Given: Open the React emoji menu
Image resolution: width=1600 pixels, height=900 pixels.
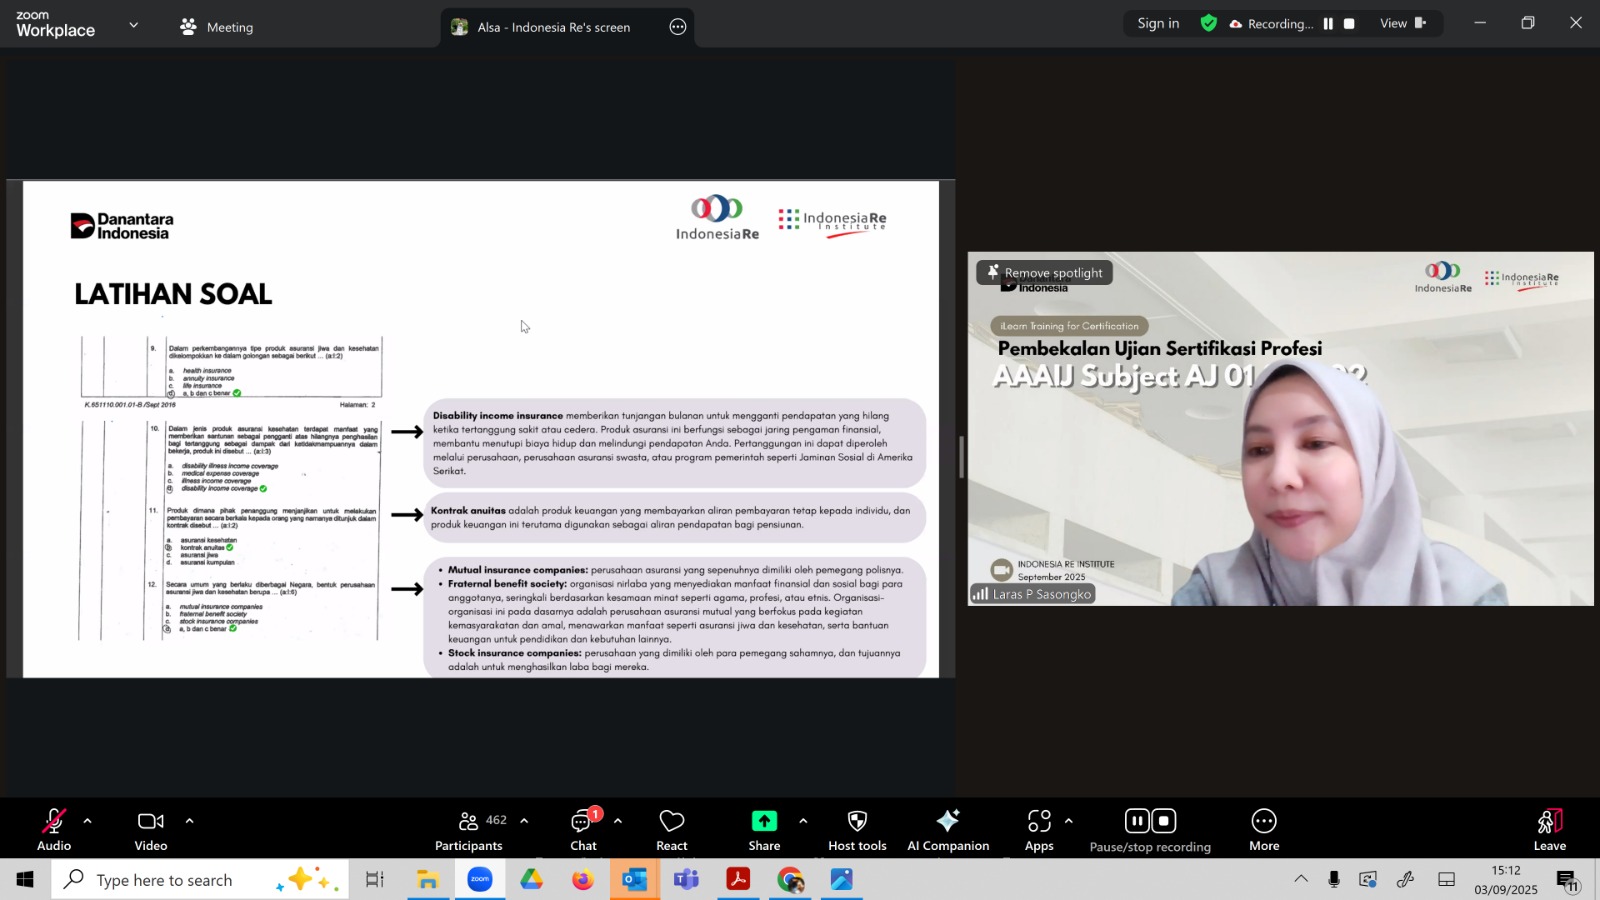Looking at the screenshot, I should pyautogui.click(x=671, y=829).
